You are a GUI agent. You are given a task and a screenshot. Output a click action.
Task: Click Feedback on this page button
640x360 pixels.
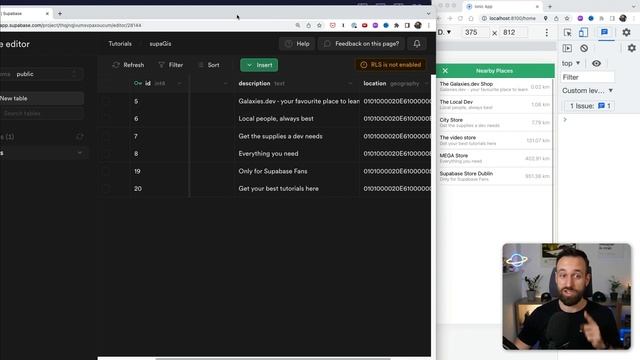pos(361,44)
